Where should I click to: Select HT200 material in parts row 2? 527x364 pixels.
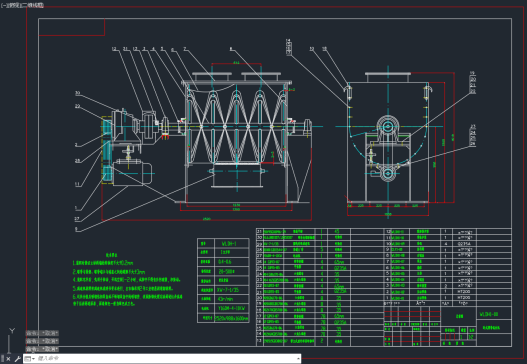pyautogui.click(x=464, y=291)
